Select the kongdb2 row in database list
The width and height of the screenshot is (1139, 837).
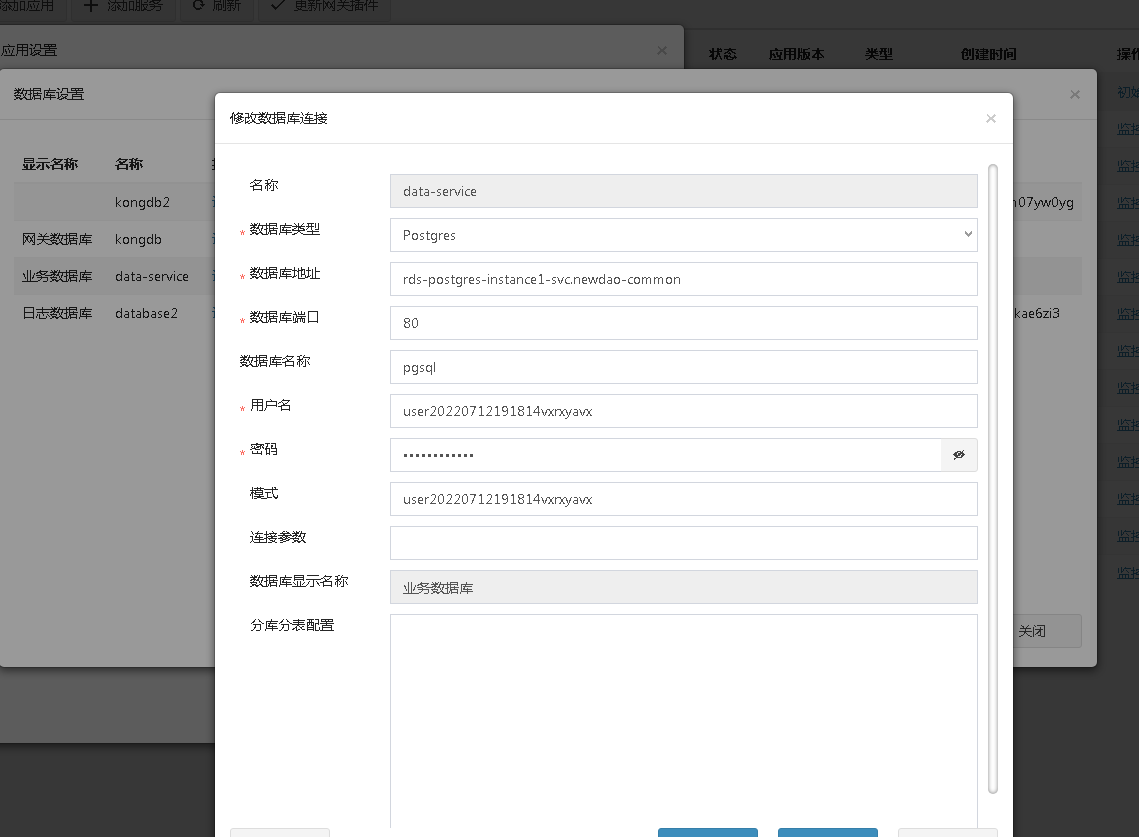(x=142, y=202)
